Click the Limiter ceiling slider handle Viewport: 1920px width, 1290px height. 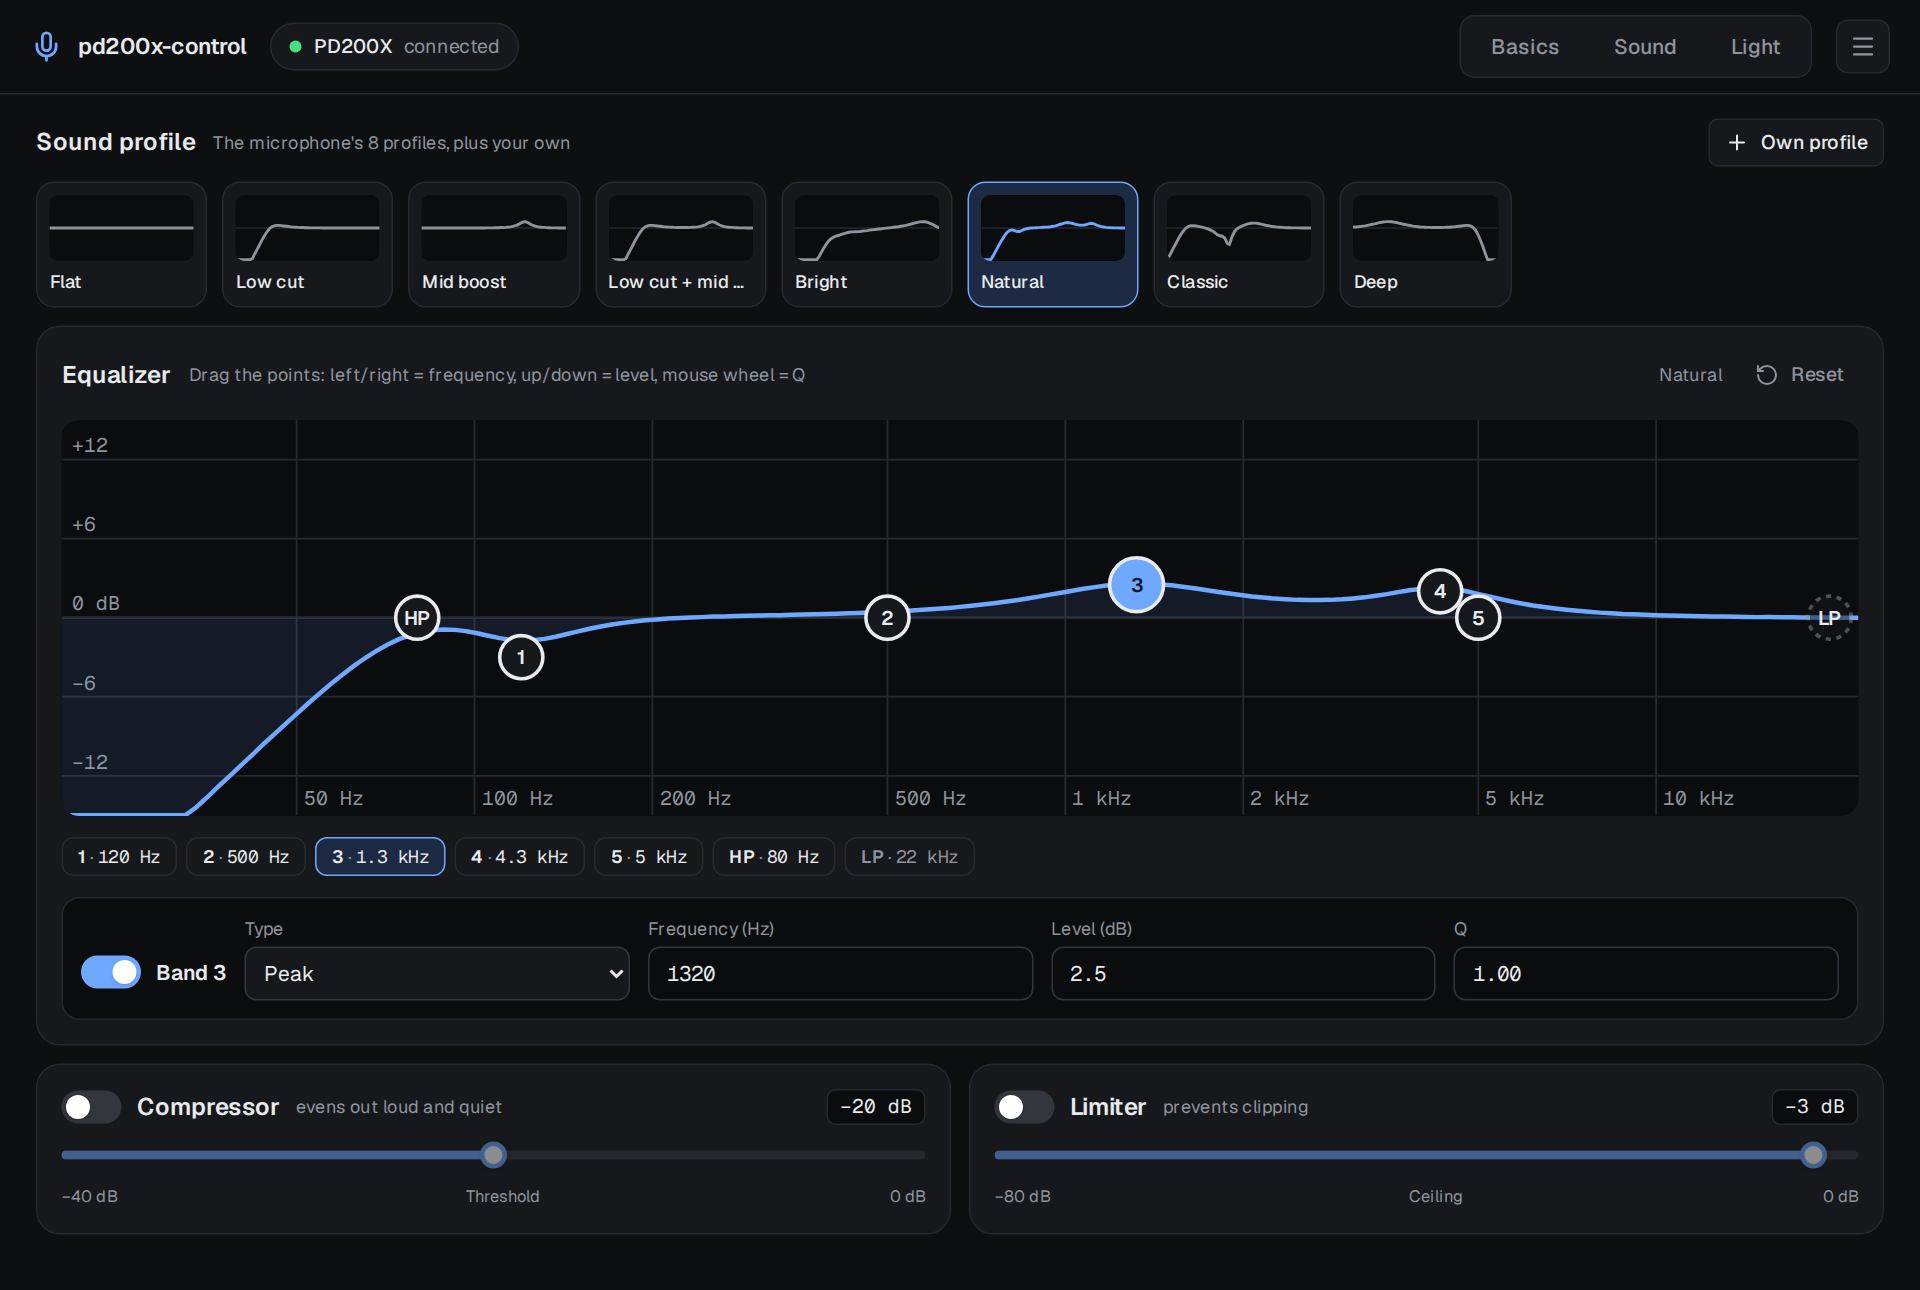(1814, 1155)
